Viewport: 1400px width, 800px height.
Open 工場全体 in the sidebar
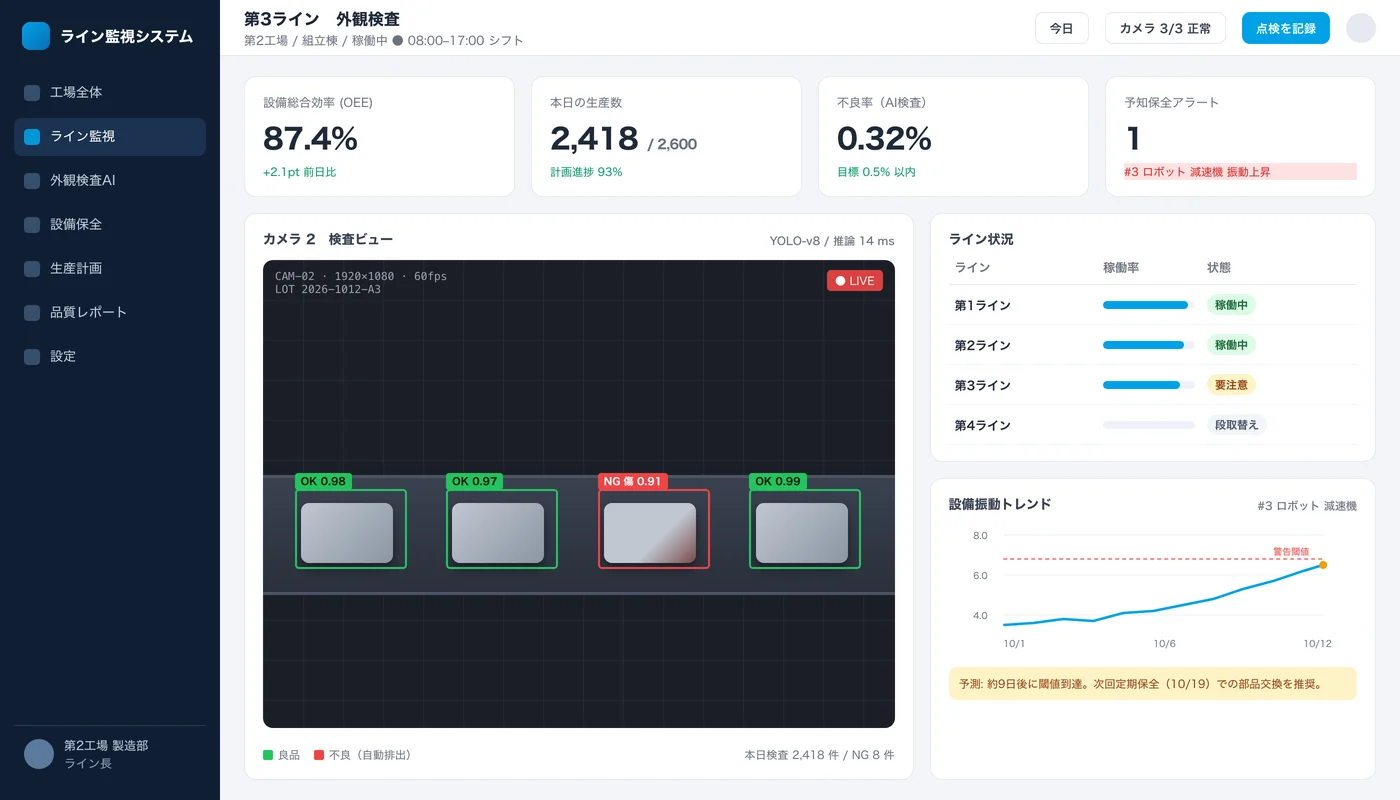pyautogui.click(x=110, y=93)
